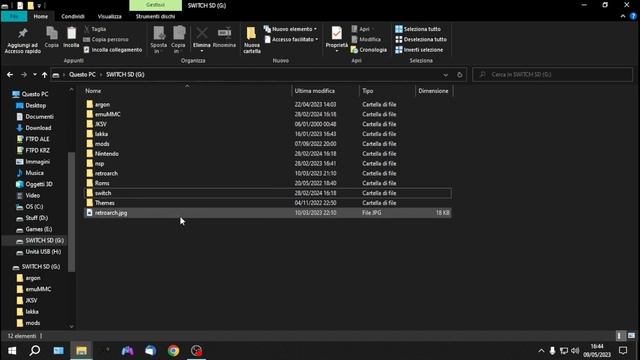Pin folder with Aggiungi ad Accesso rapido
The width and height of the screenshot is (640, 360).
(23, 40)
